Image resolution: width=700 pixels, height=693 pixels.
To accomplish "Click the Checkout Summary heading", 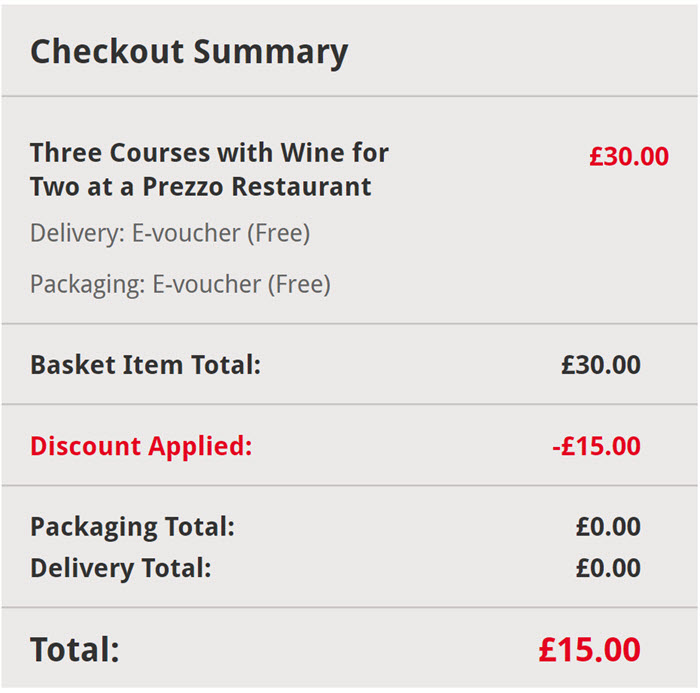I will click(x=189, y=53).
